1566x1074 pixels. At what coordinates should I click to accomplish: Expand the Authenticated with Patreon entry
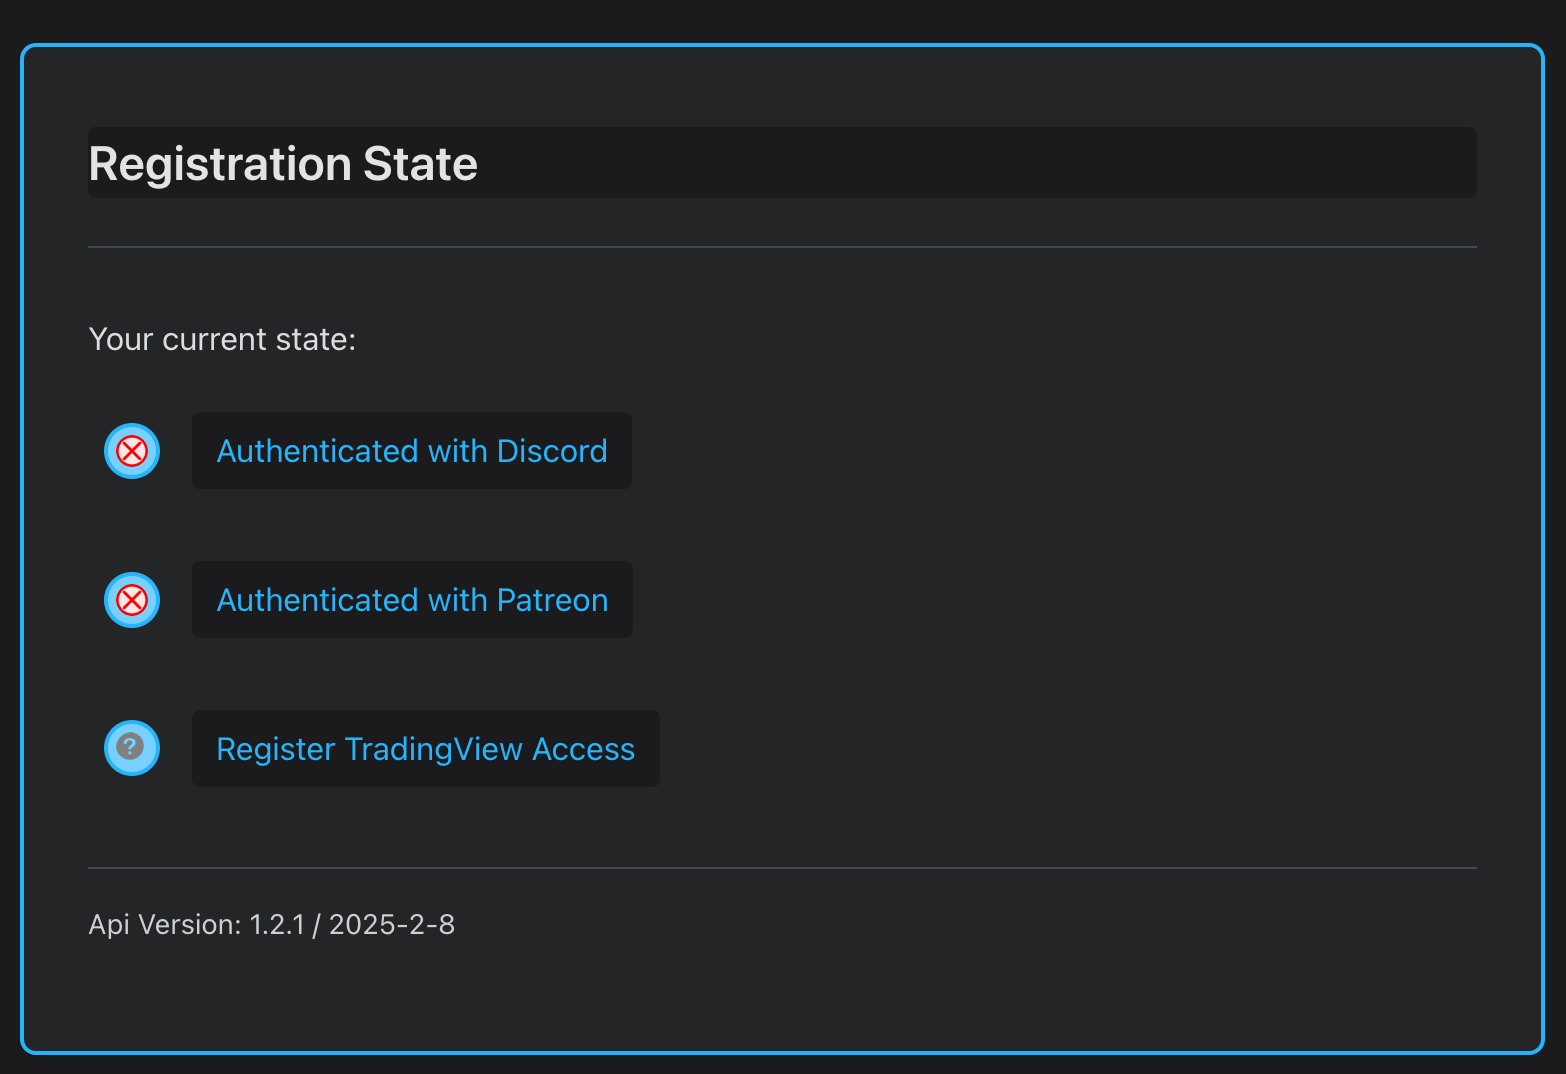tap(411, 600)
